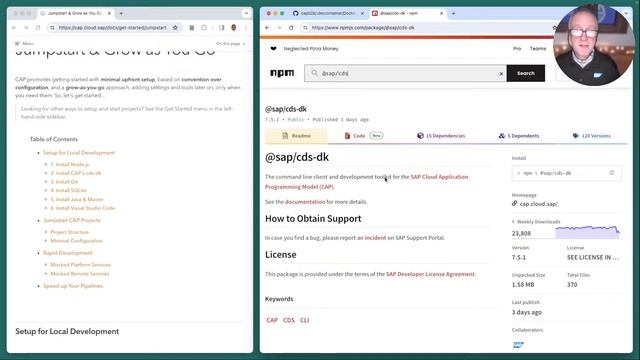
Task: Reload the npm package page
Action: (291, 28)
